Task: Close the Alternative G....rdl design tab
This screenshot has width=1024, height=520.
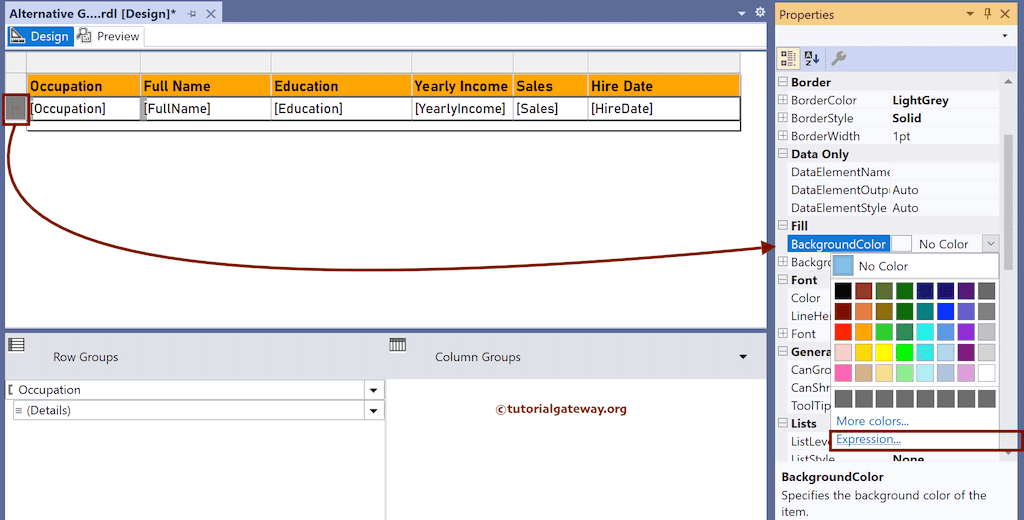Action: click(x=211, y=14)
